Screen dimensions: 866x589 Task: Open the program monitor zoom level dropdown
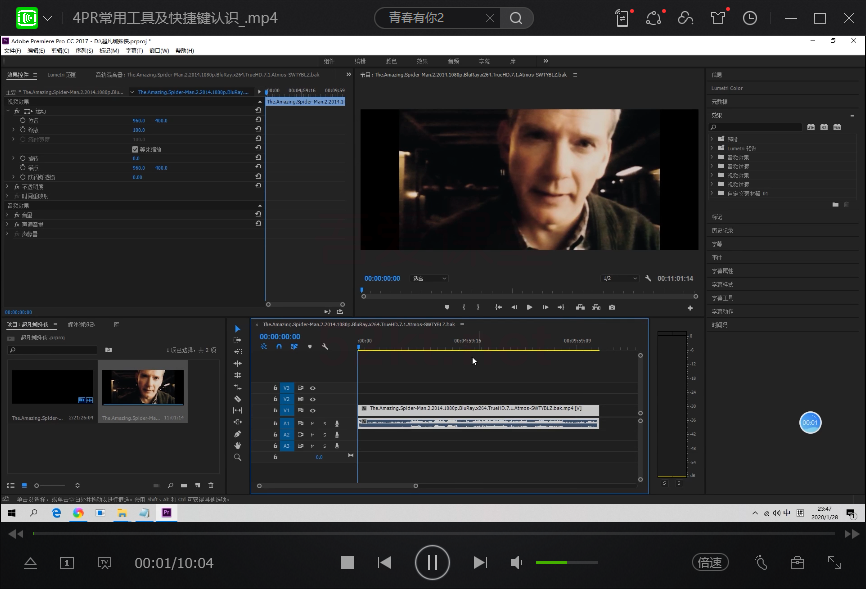430,278
